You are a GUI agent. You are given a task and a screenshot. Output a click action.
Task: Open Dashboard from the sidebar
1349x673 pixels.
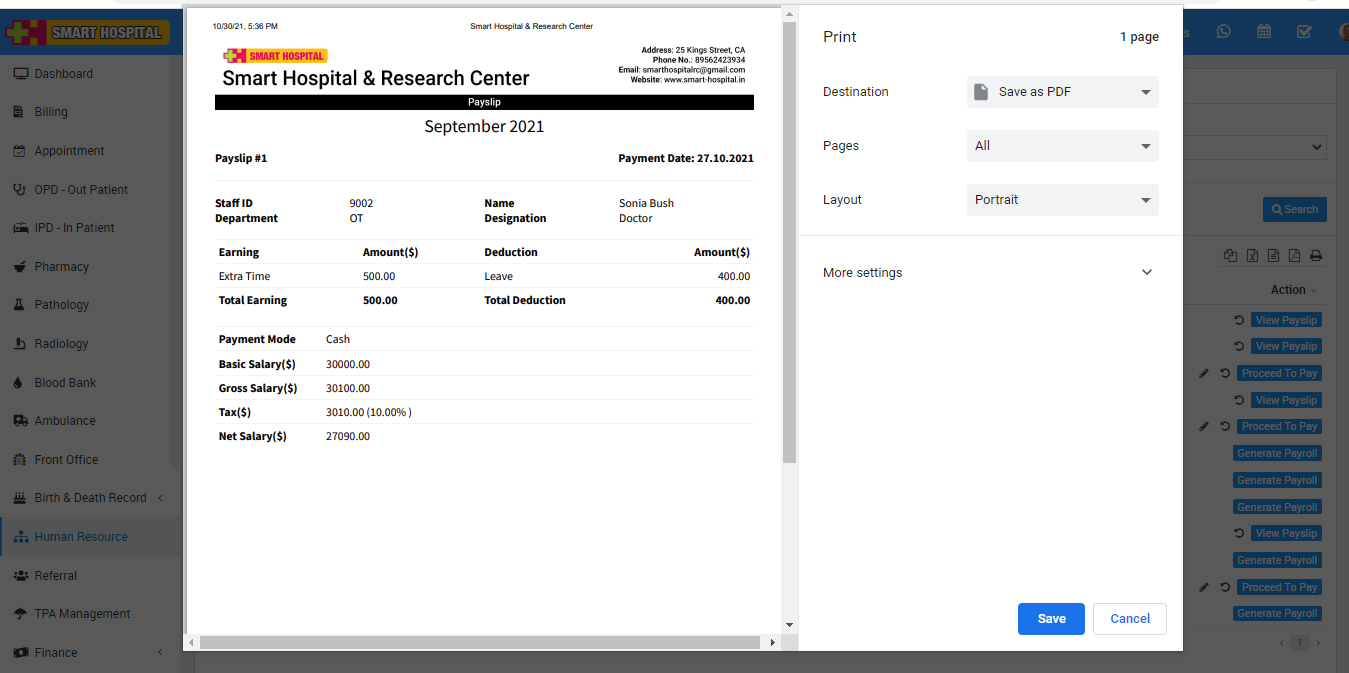point(63,74)
